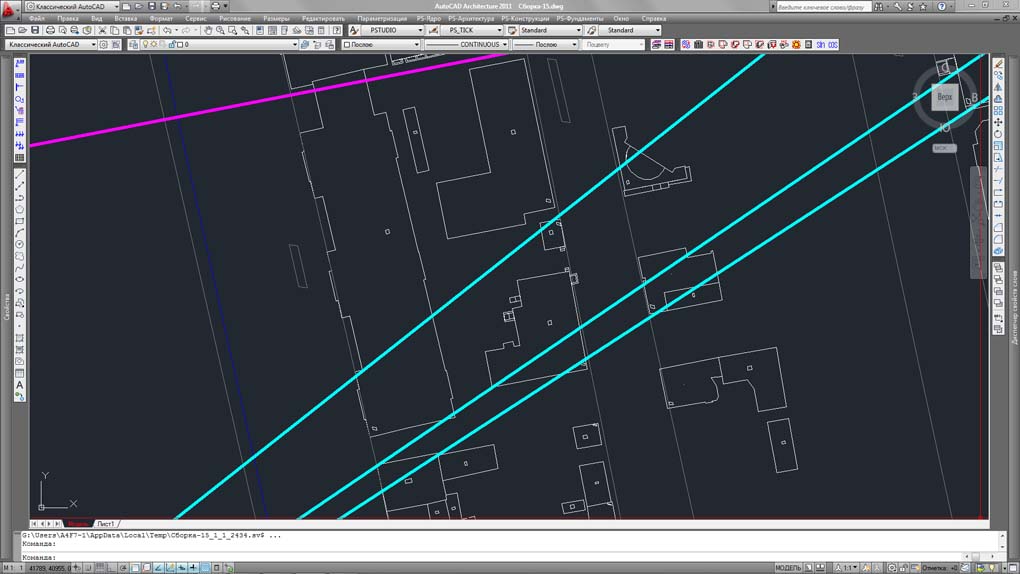
Task: Click the star favorites icon in title bar
Action: click(x=922, y=7)
